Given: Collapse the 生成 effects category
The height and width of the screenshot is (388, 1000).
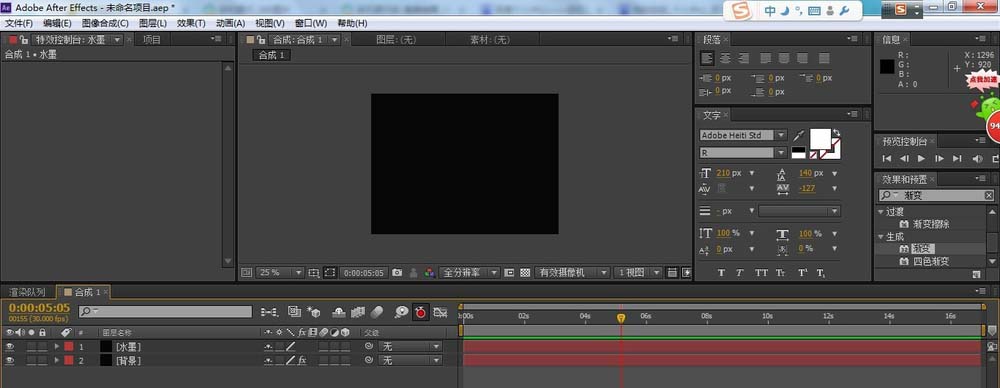Looking at the screenshot, I should [x=881, y=237].
